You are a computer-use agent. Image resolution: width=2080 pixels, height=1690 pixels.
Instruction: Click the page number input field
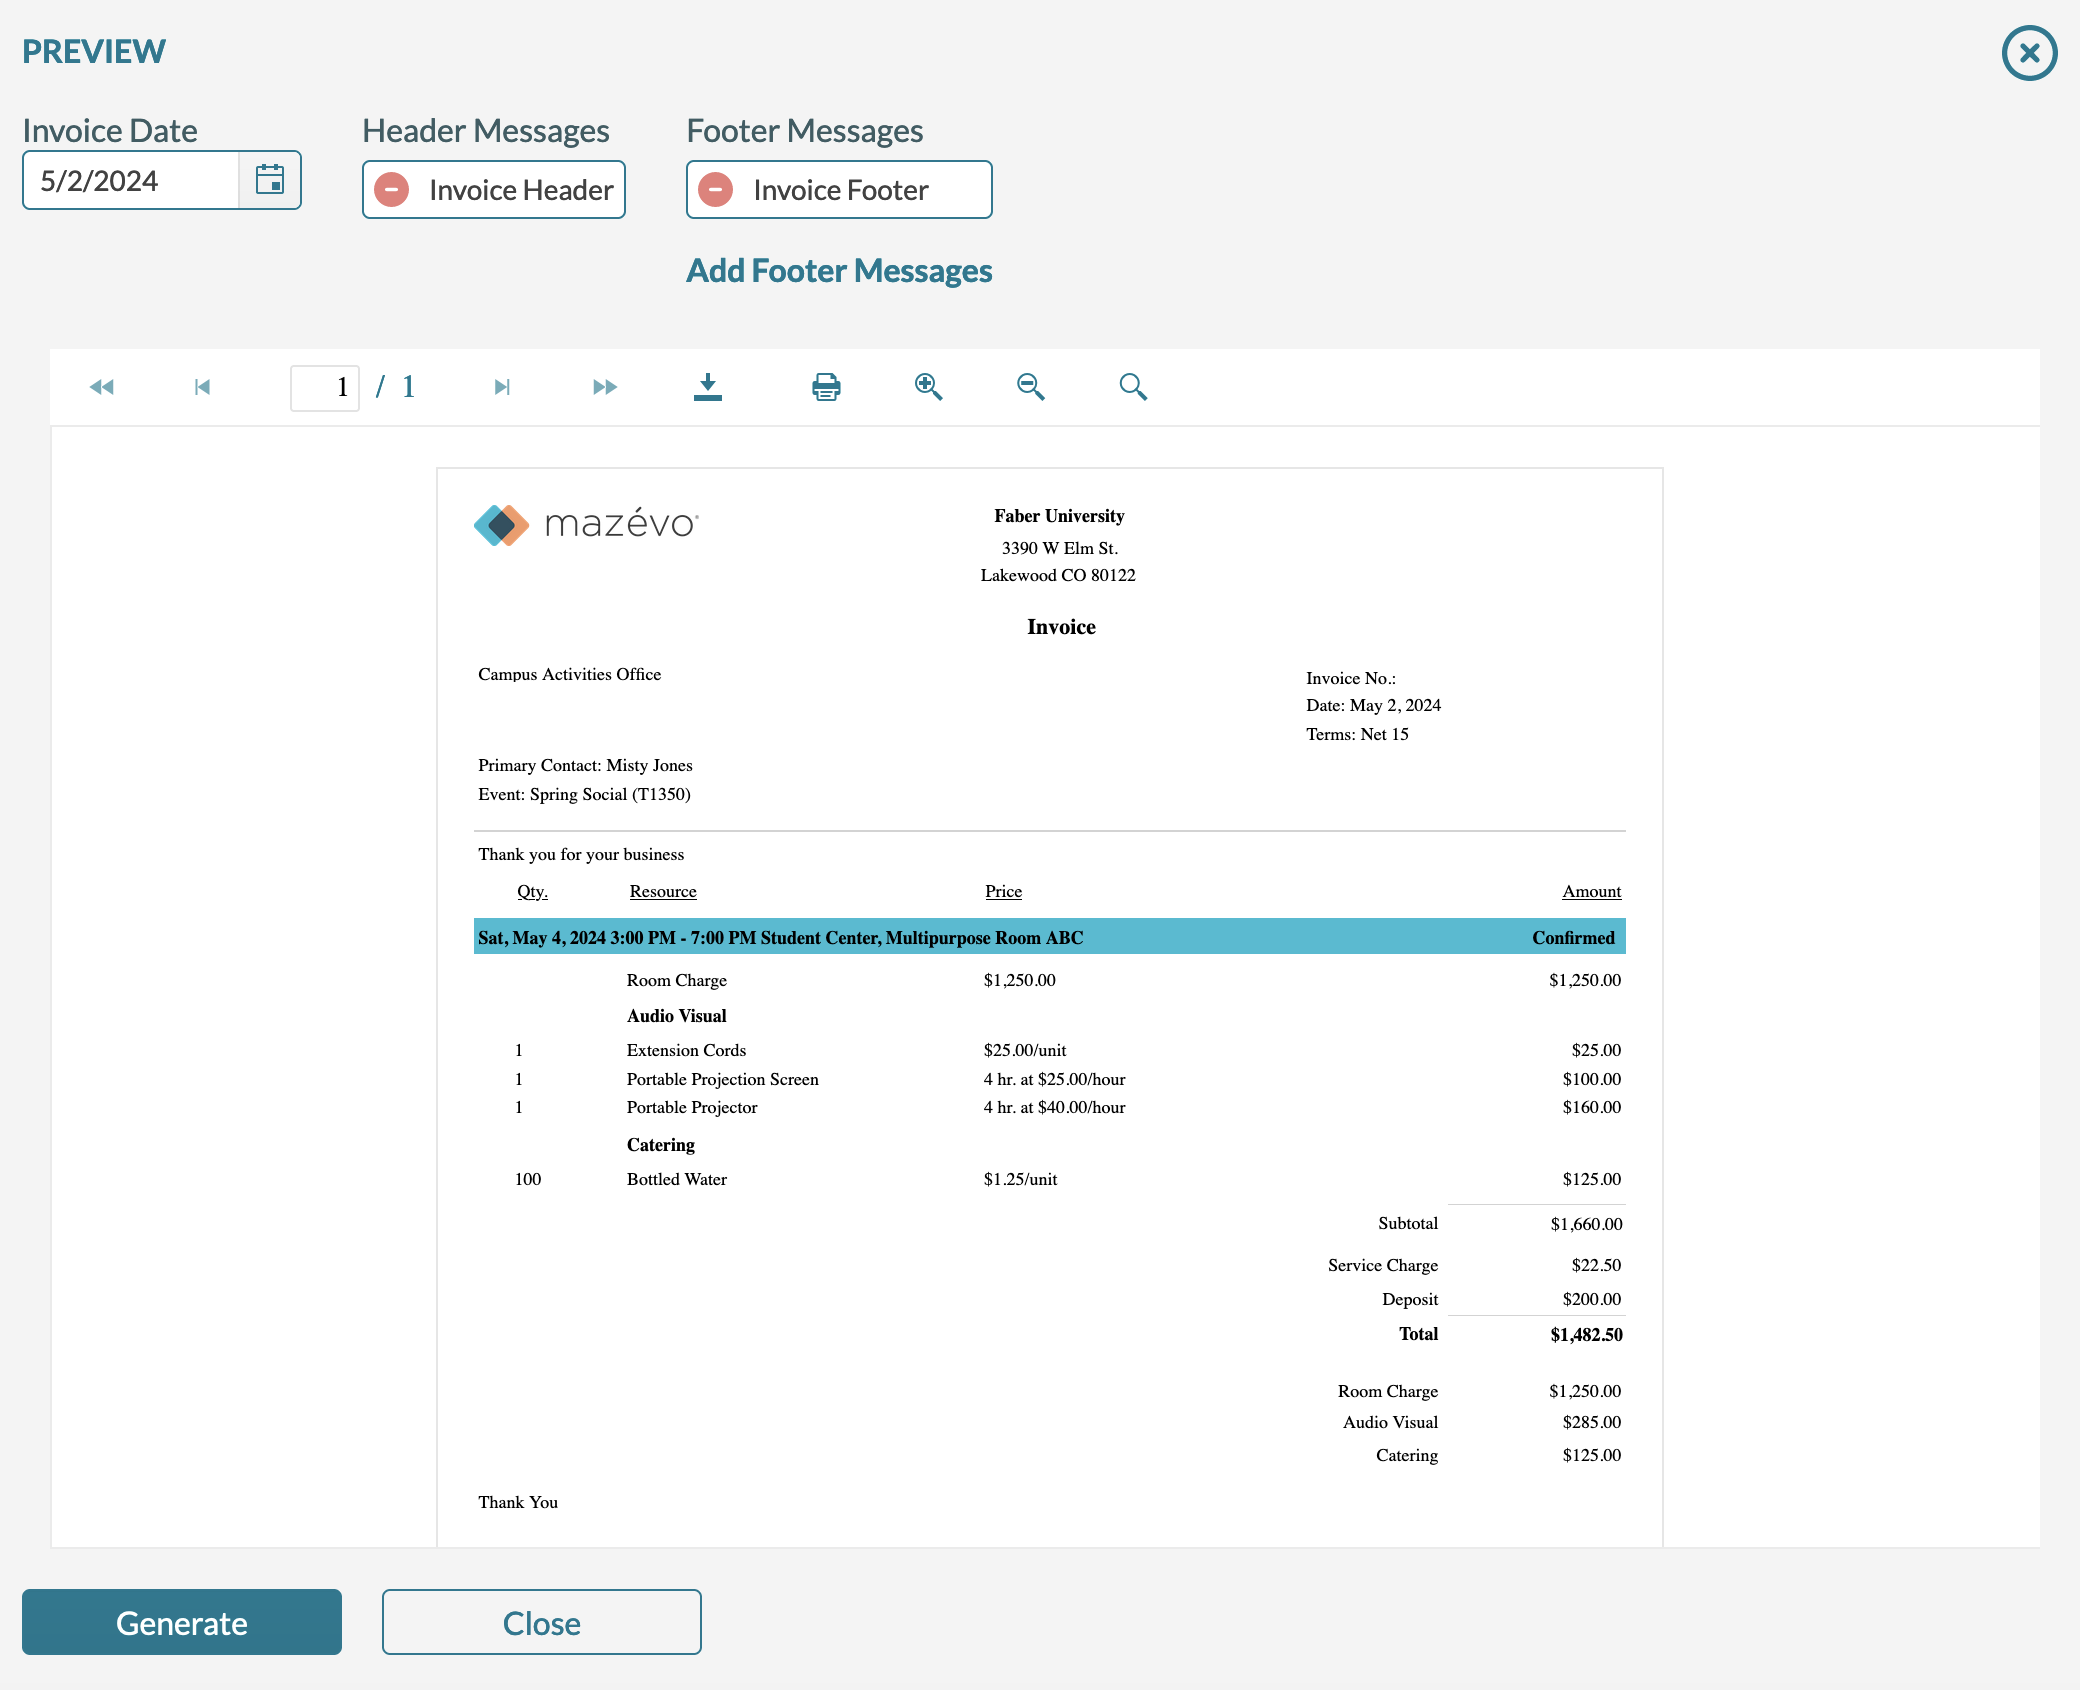(324, 387)
